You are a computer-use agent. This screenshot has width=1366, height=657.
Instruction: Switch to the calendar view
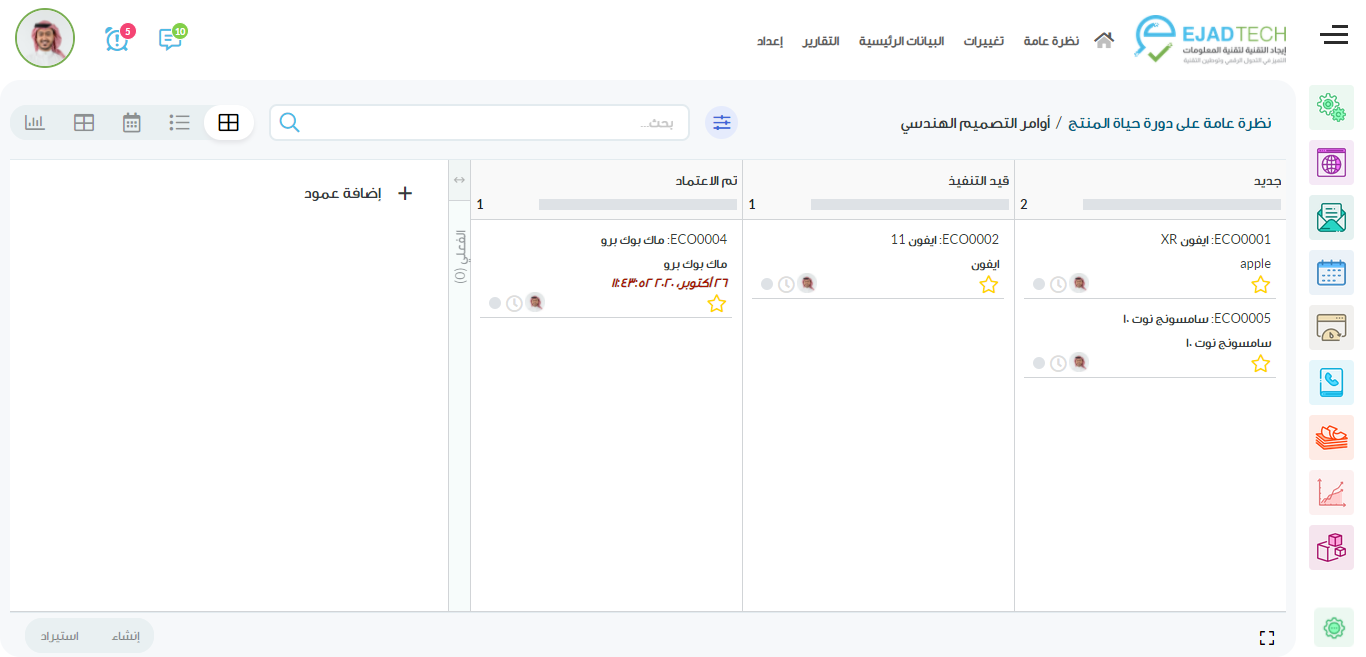click(132, 123)
